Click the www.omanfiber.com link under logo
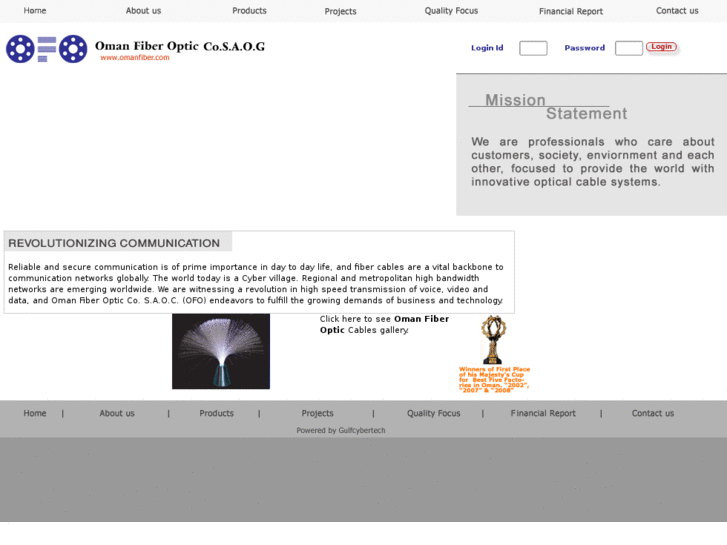Image resolution: width=727 pixels, height=545 pixels. point(135,58)
